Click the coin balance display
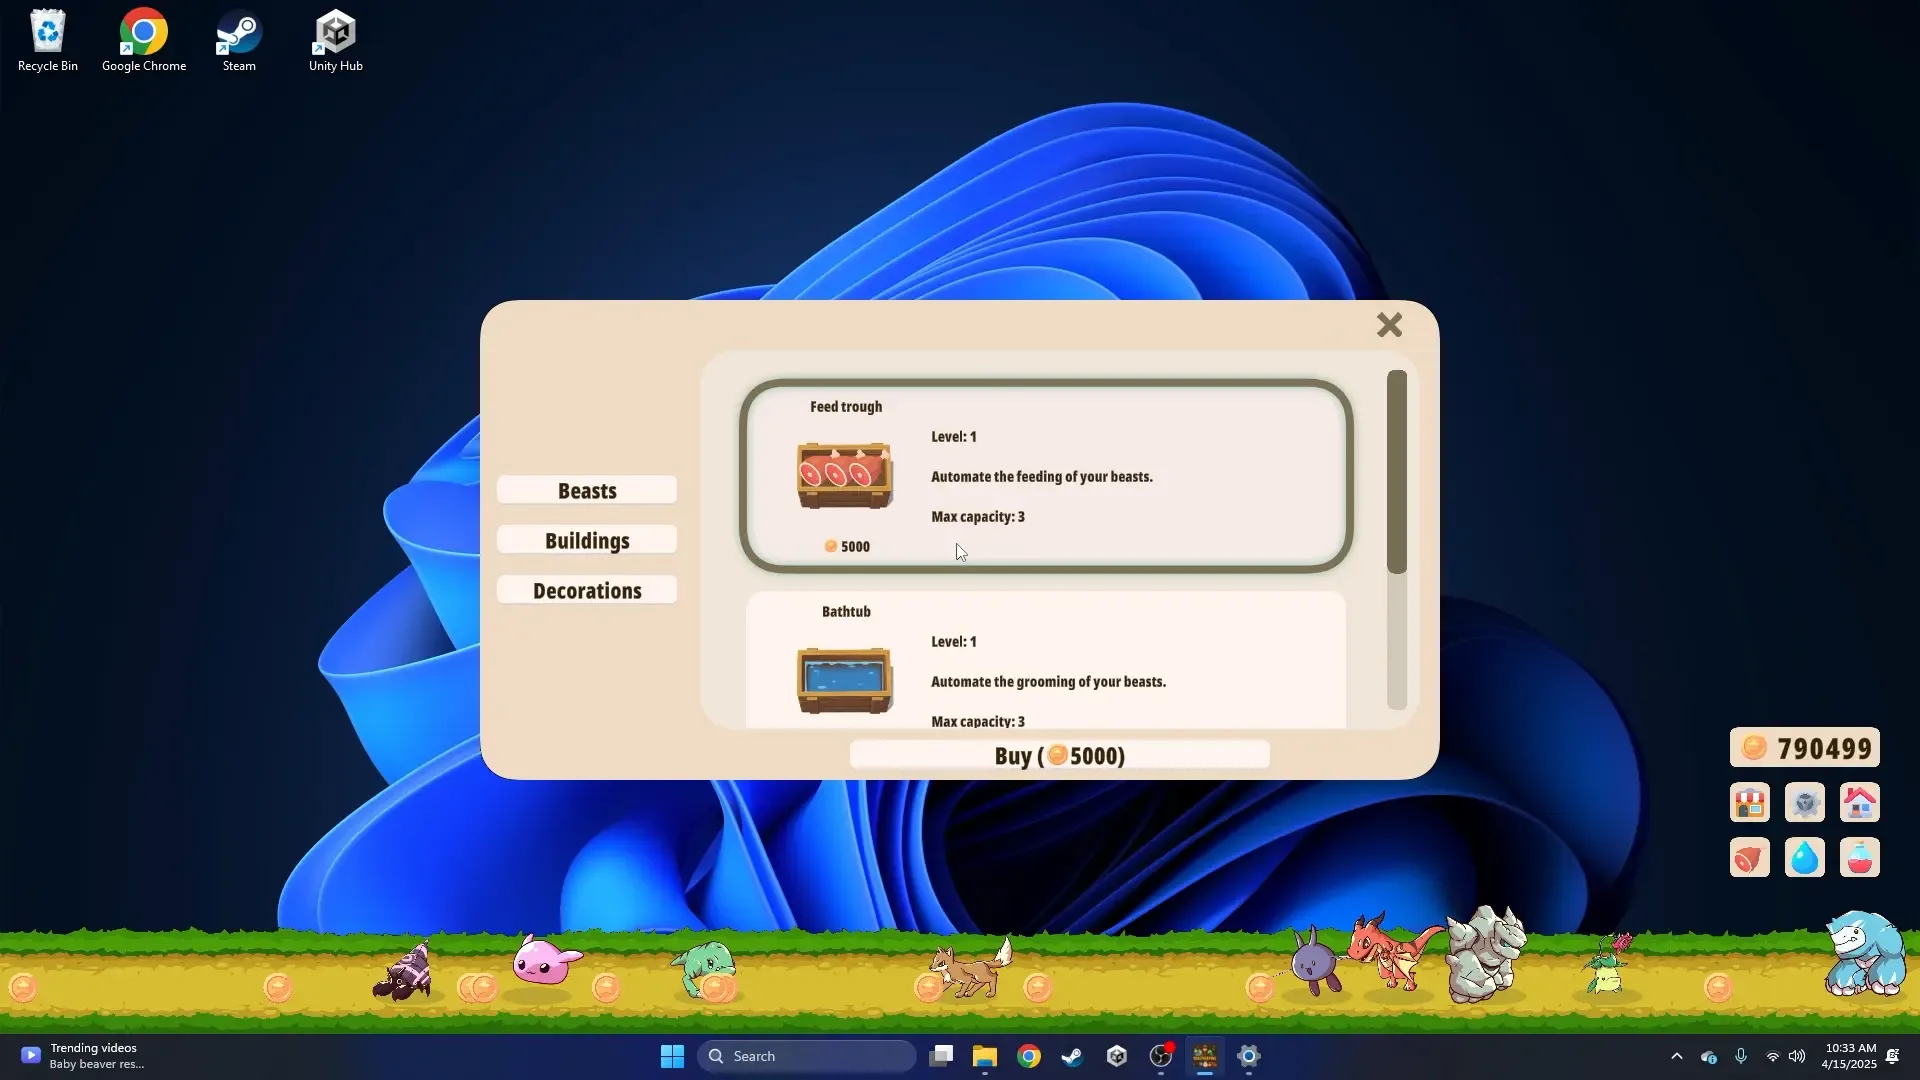The image size is (1920, 1080). point(1804,748)
